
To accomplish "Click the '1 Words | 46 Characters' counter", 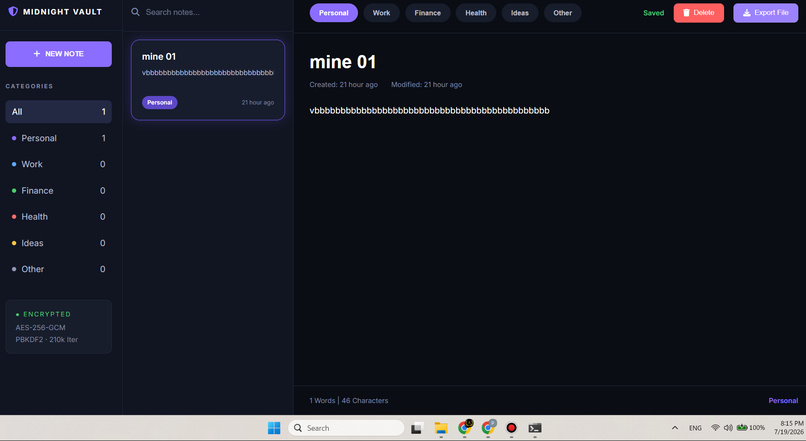I will point(349,400).
